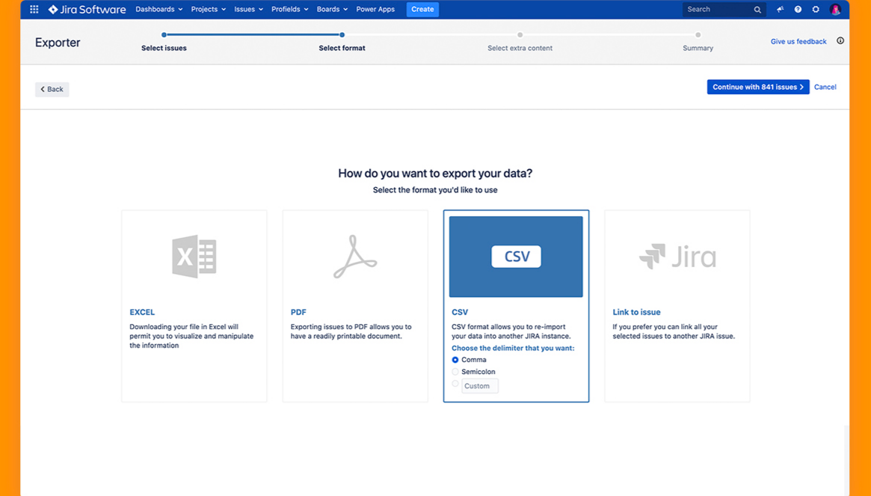The width and height of the screenshot is (871, 496).
Task: Choose the Custom delimiter radio button
Action: pos(455,383)
